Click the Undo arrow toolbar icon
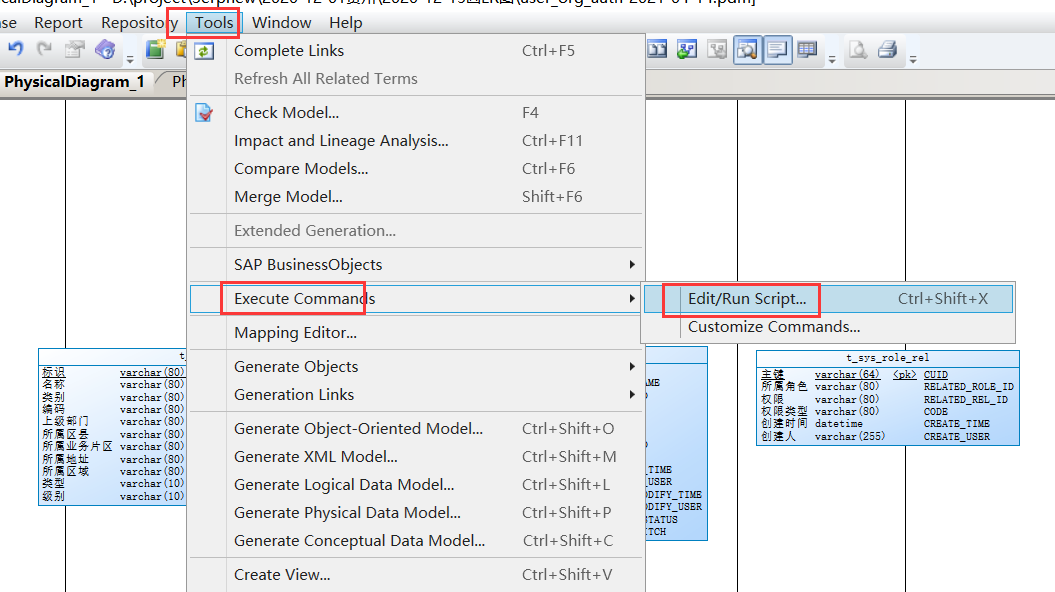This screenshot has height=592, width=1055. pyautogui.click(x=16, y=47)
